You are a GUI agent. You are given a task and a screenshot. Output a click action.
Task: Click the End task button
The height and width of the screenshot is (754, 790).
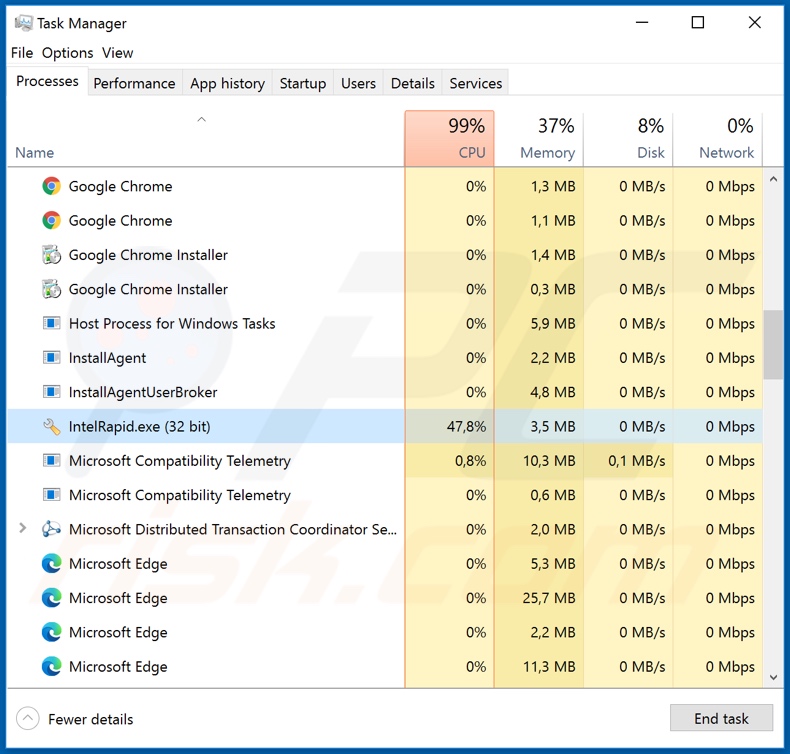tap(721, 718)
